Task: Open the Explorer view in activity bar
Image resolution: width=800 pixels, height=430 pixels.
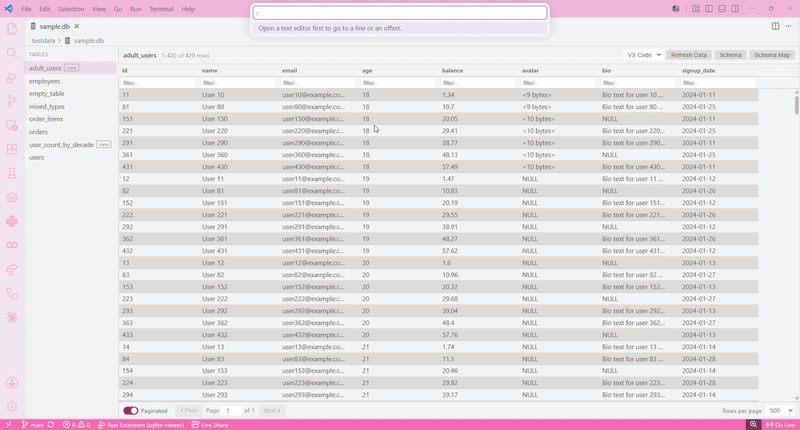Action: click(x=12, y=29)
